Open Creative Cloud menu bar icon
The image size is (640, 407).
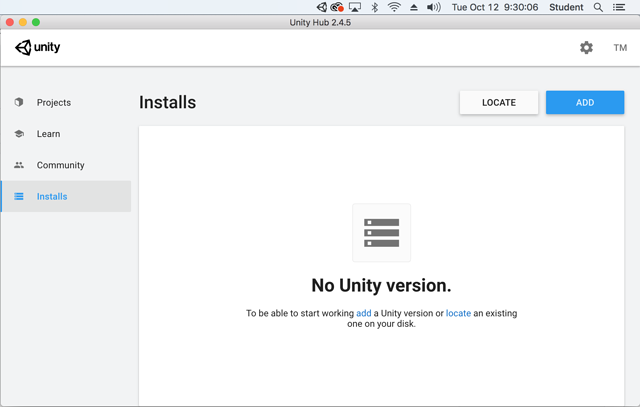click(337, 7)
